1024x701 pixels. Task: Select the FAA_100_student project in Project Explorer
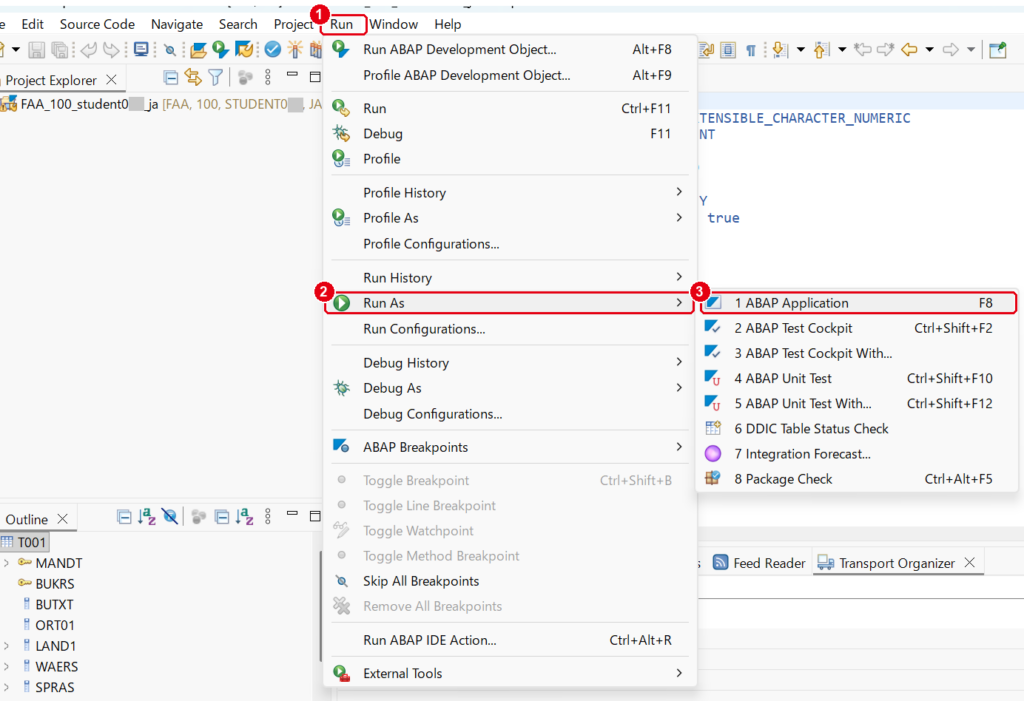pos(161,105)
